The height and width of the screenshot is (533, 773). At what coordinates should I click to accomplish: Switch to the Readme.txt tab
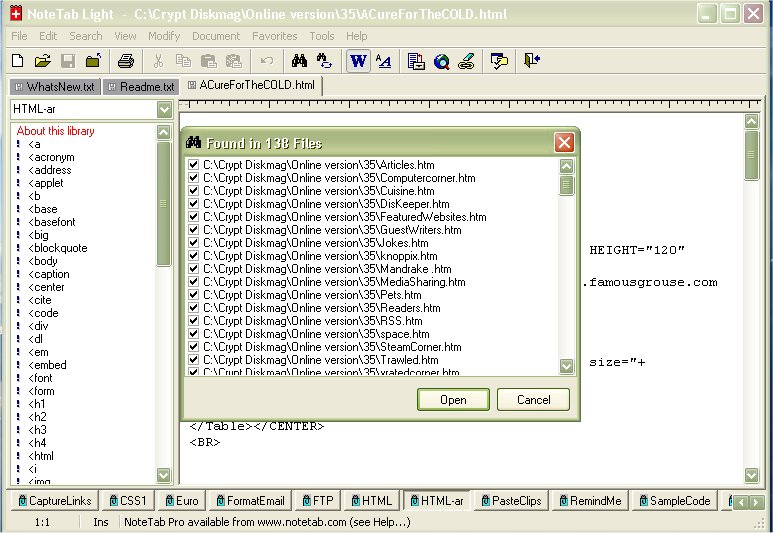tap(141, 87)
